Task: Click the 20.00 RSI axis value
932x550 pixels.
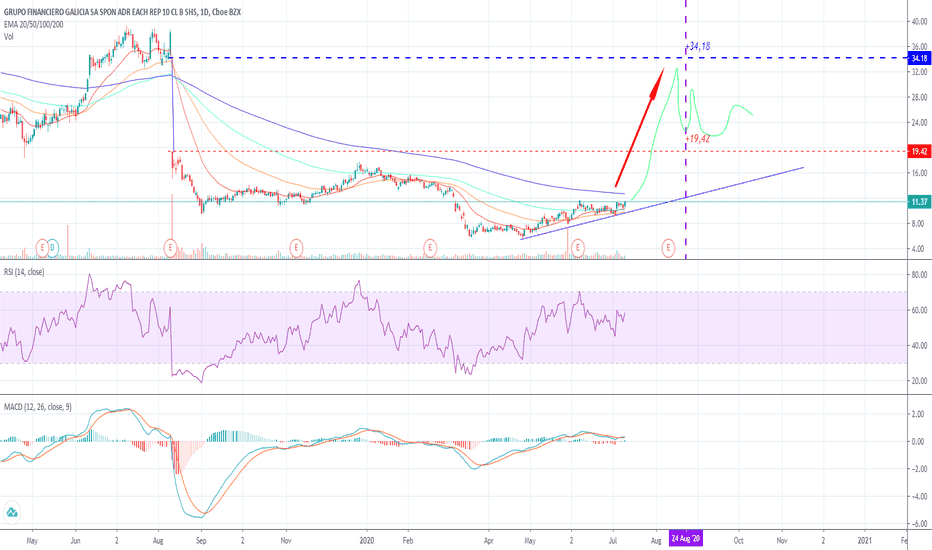Action: (x=919, y=381)
